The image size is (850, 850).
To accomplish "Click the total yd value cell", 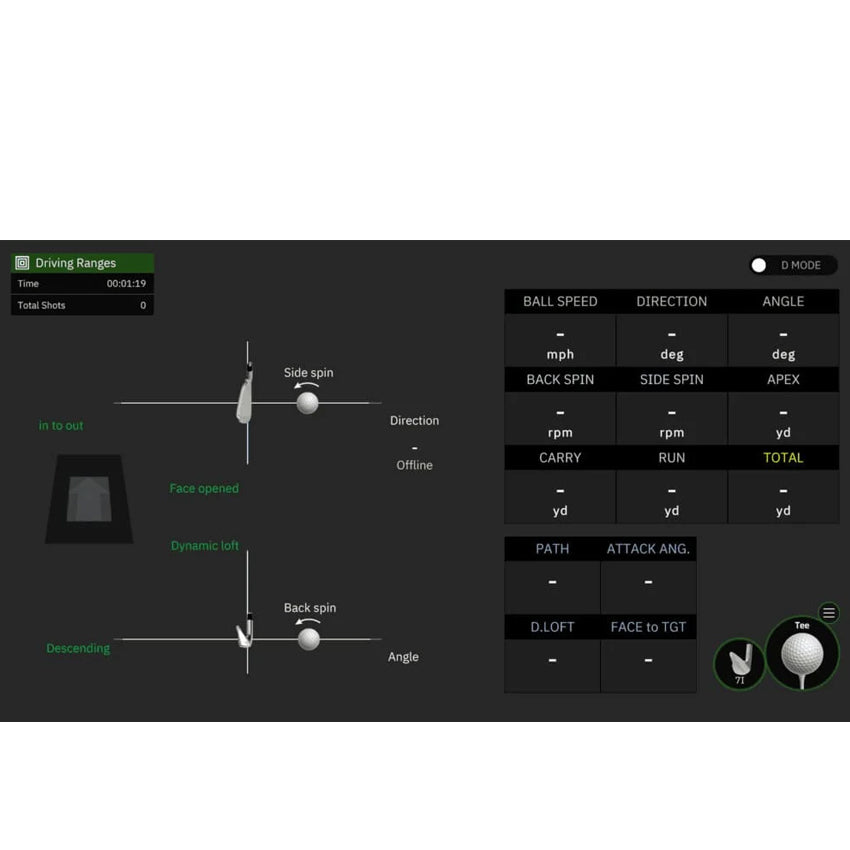I will (x=783, y=497).
